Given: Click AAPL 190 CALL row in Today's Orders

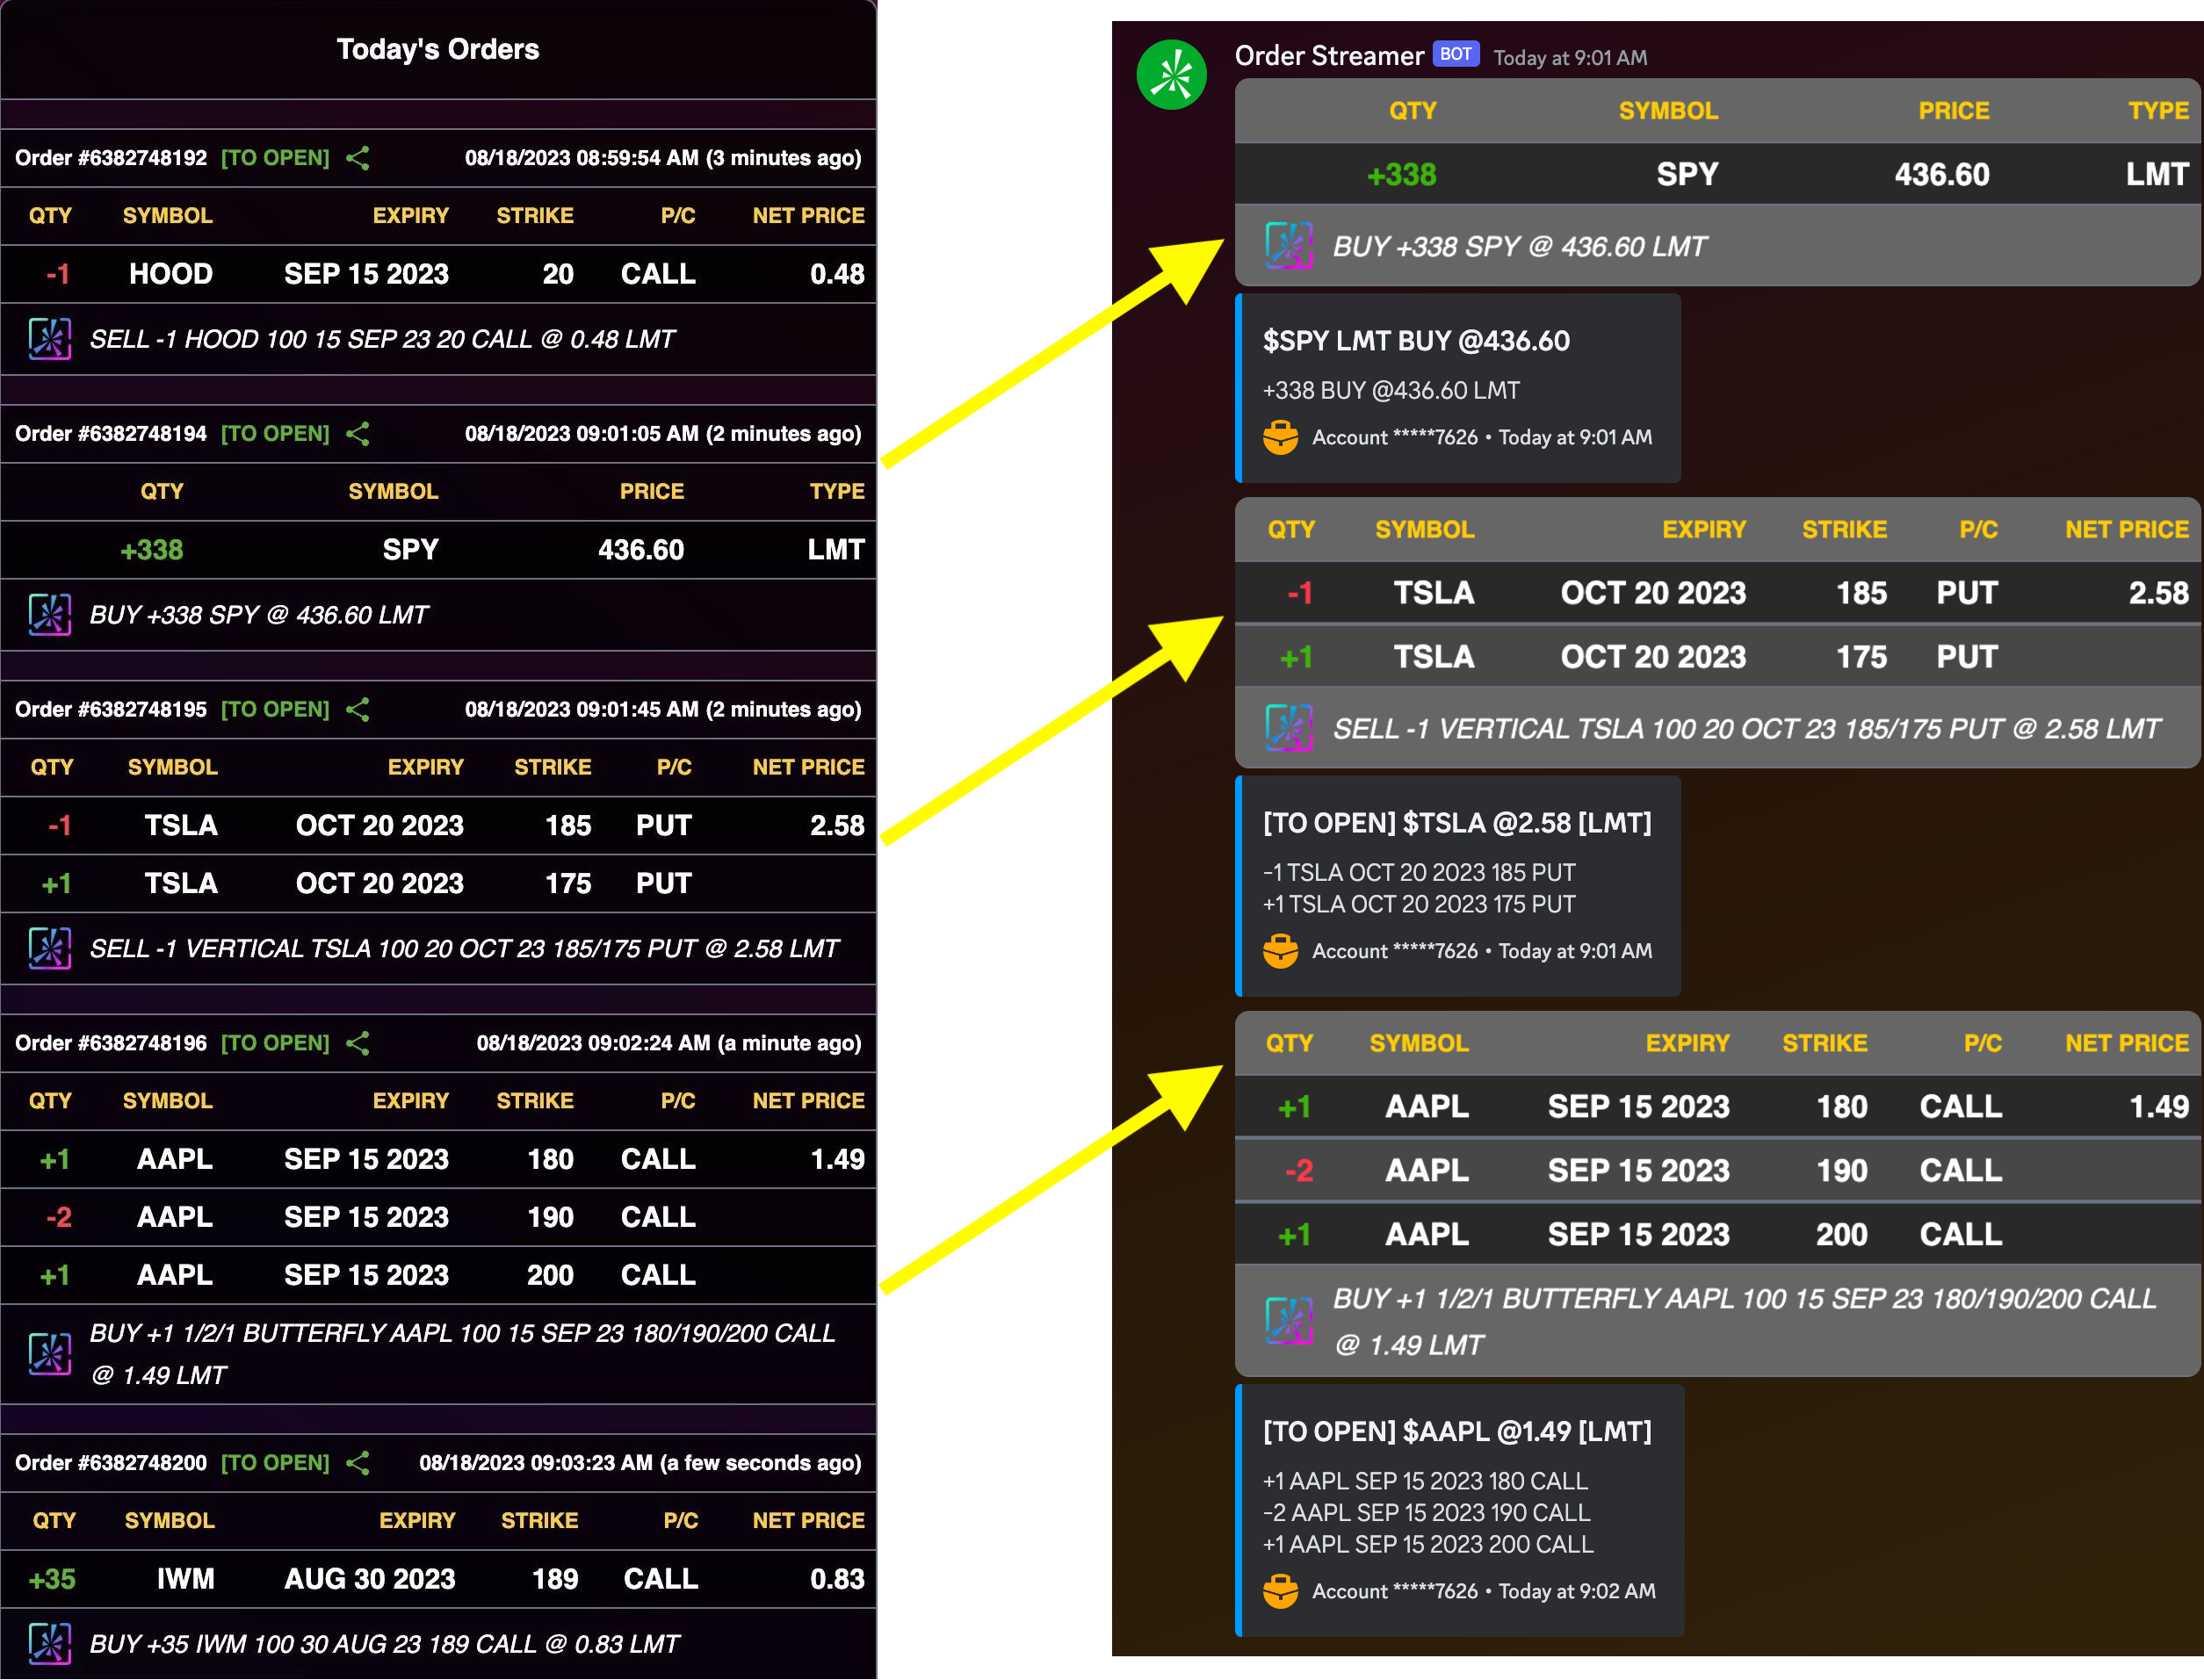Looking at the screenshot, I should pyautogui.click(x=438, y=1218).
